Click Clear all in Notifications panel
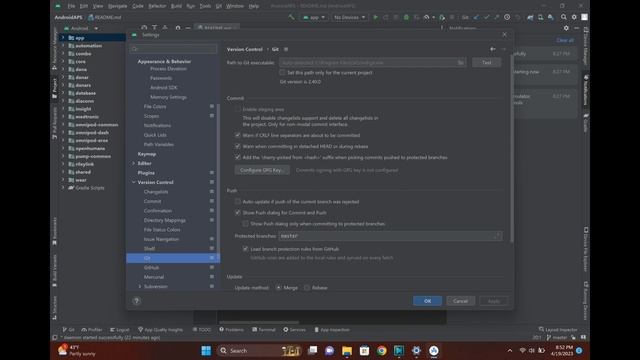The image size is (640, 360). (565, 40)
